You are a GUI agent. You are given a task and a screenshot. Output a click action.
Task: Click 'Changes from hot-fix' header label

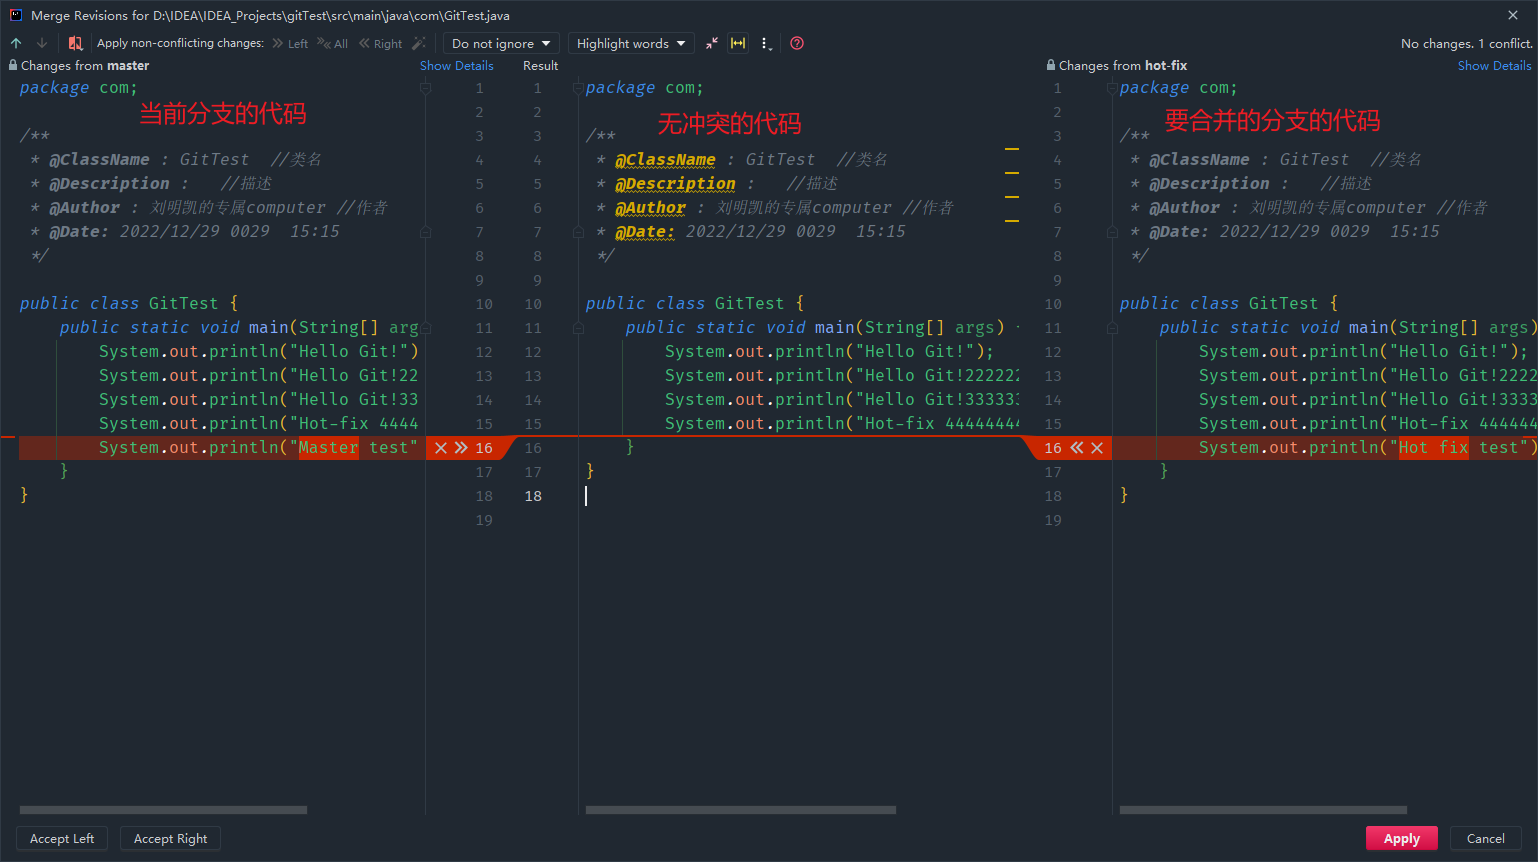1123,65
